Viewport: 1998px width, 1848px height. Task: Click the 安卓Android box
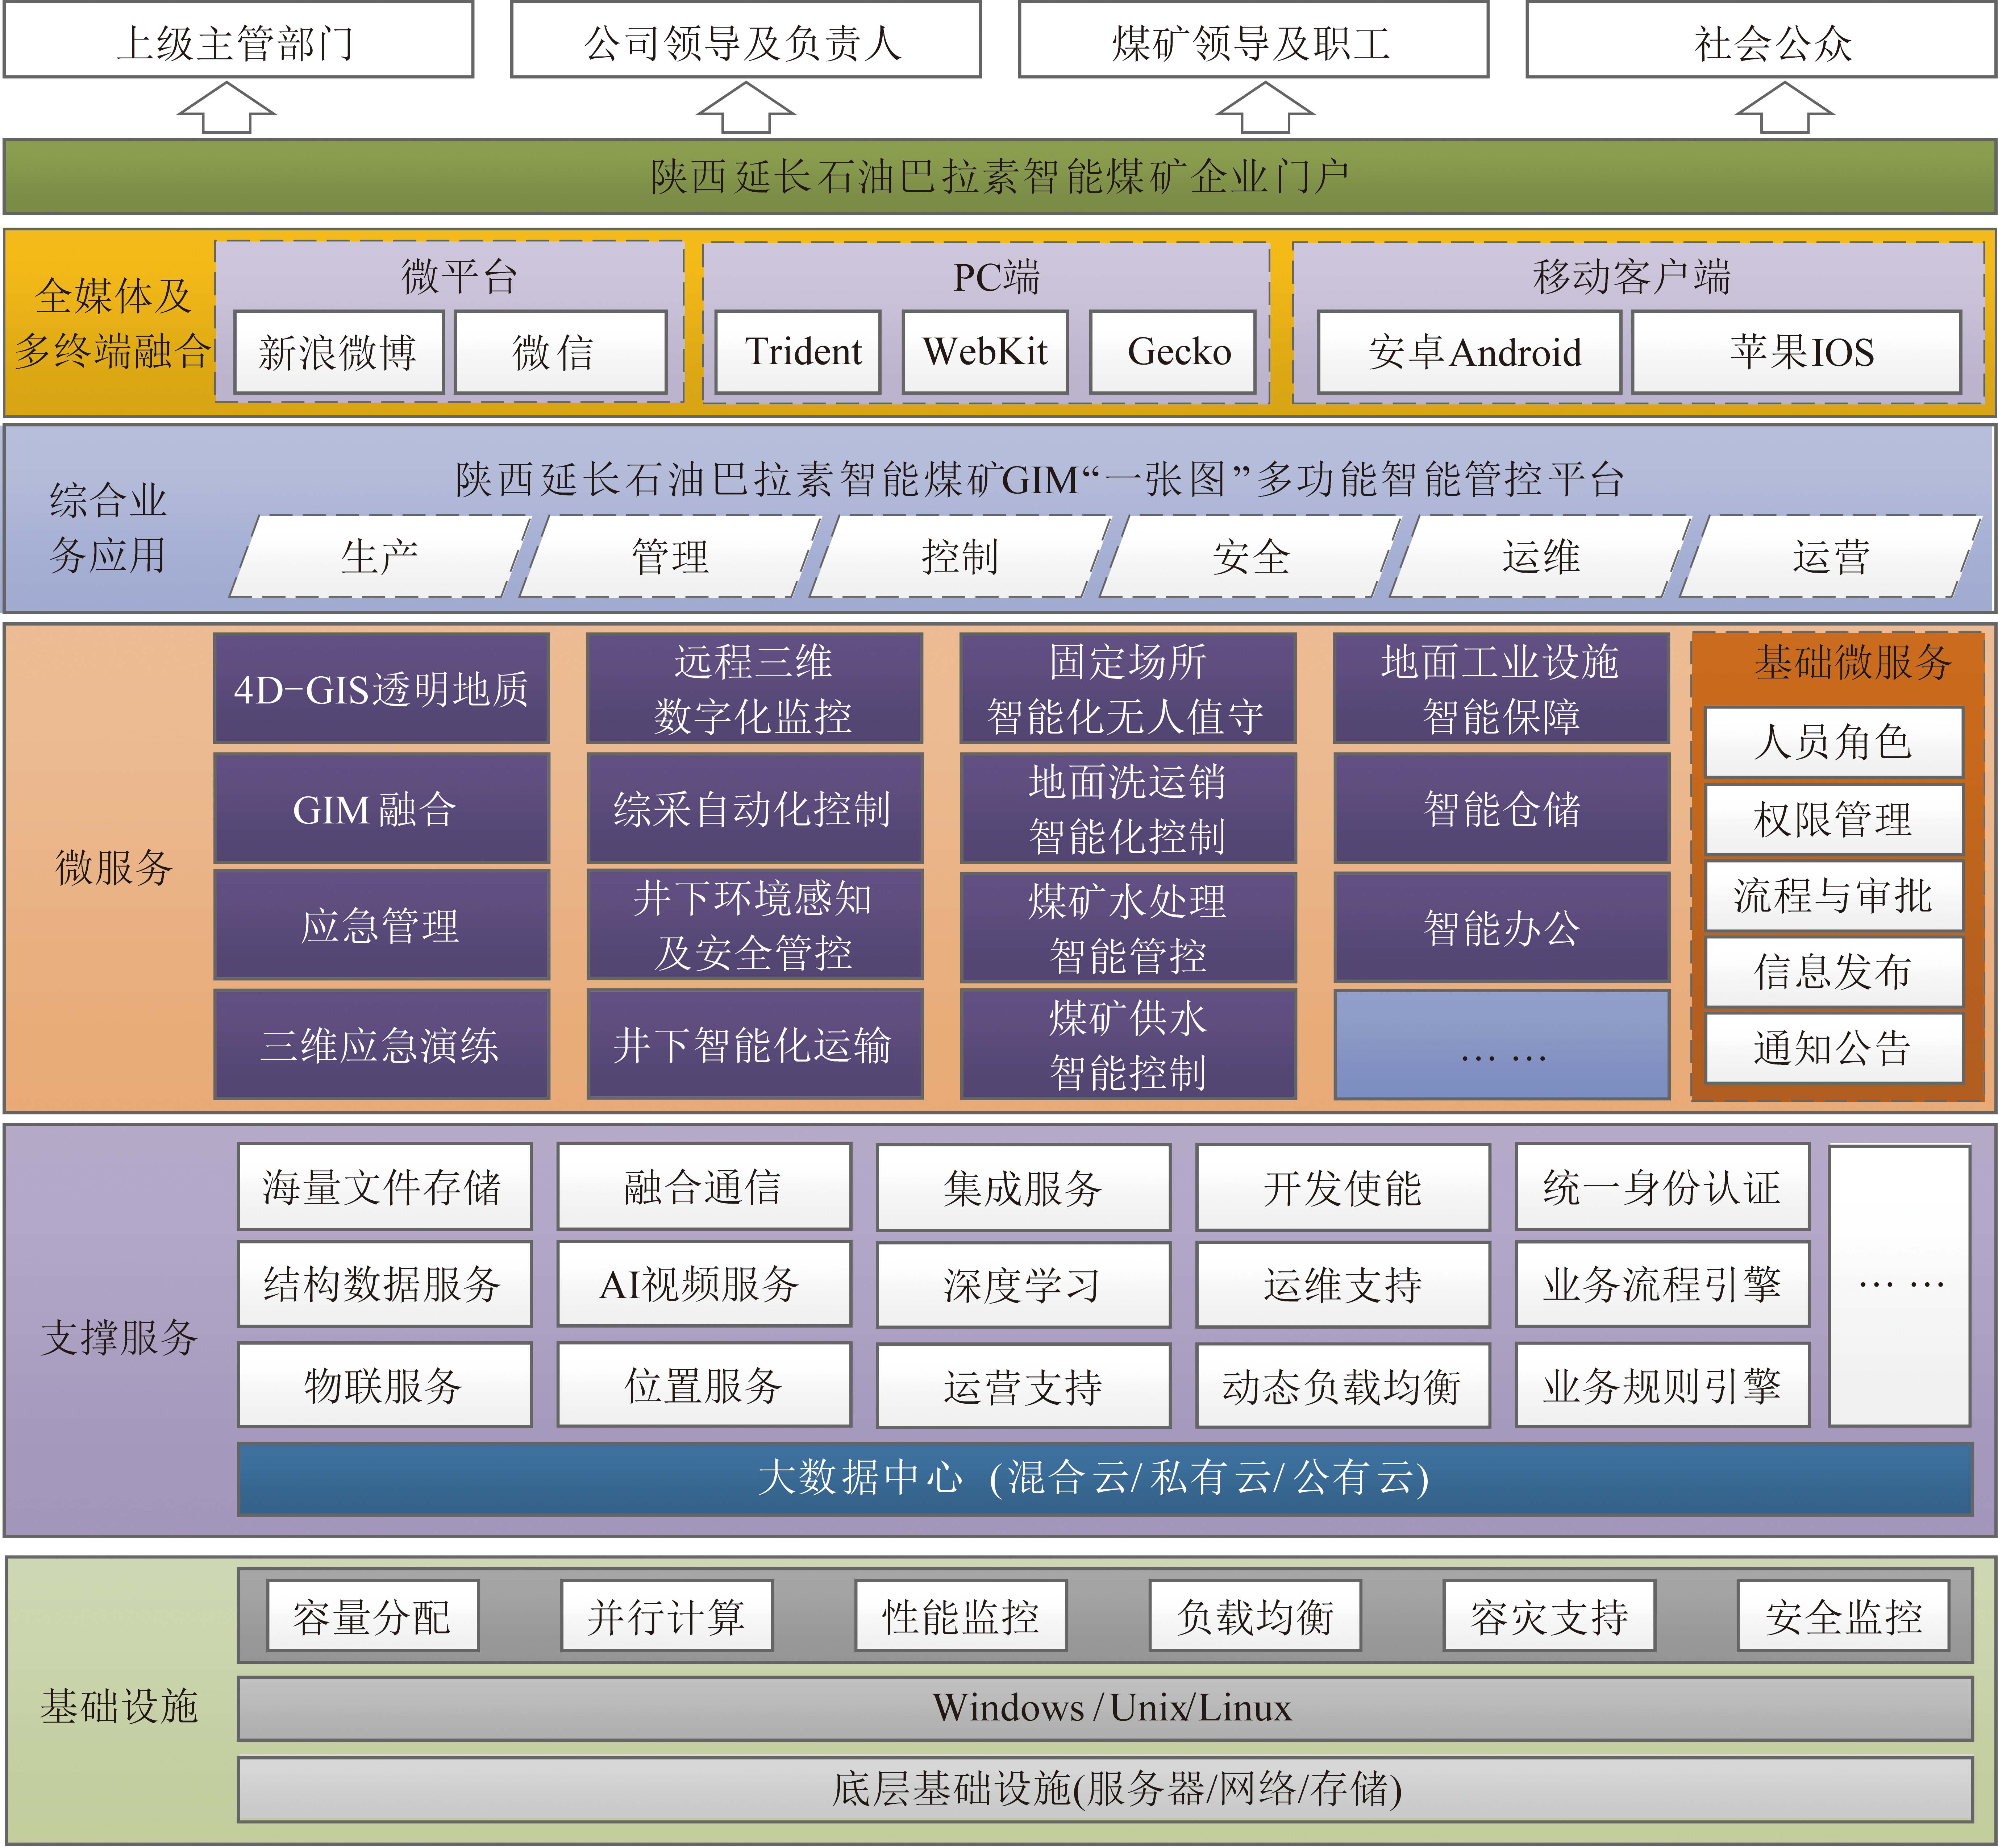tap(1469, 352)
